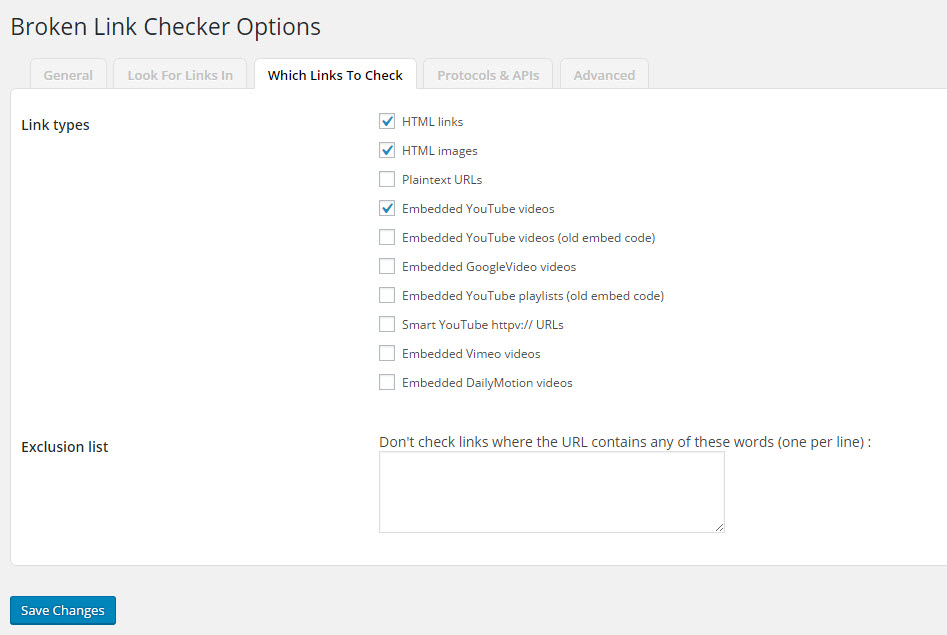The height and width of the screenshot is (635, 947).
Task: Check Embedded YouTube playlists (old embed code)
Action: pyautogui.click(x=387, y=295)
